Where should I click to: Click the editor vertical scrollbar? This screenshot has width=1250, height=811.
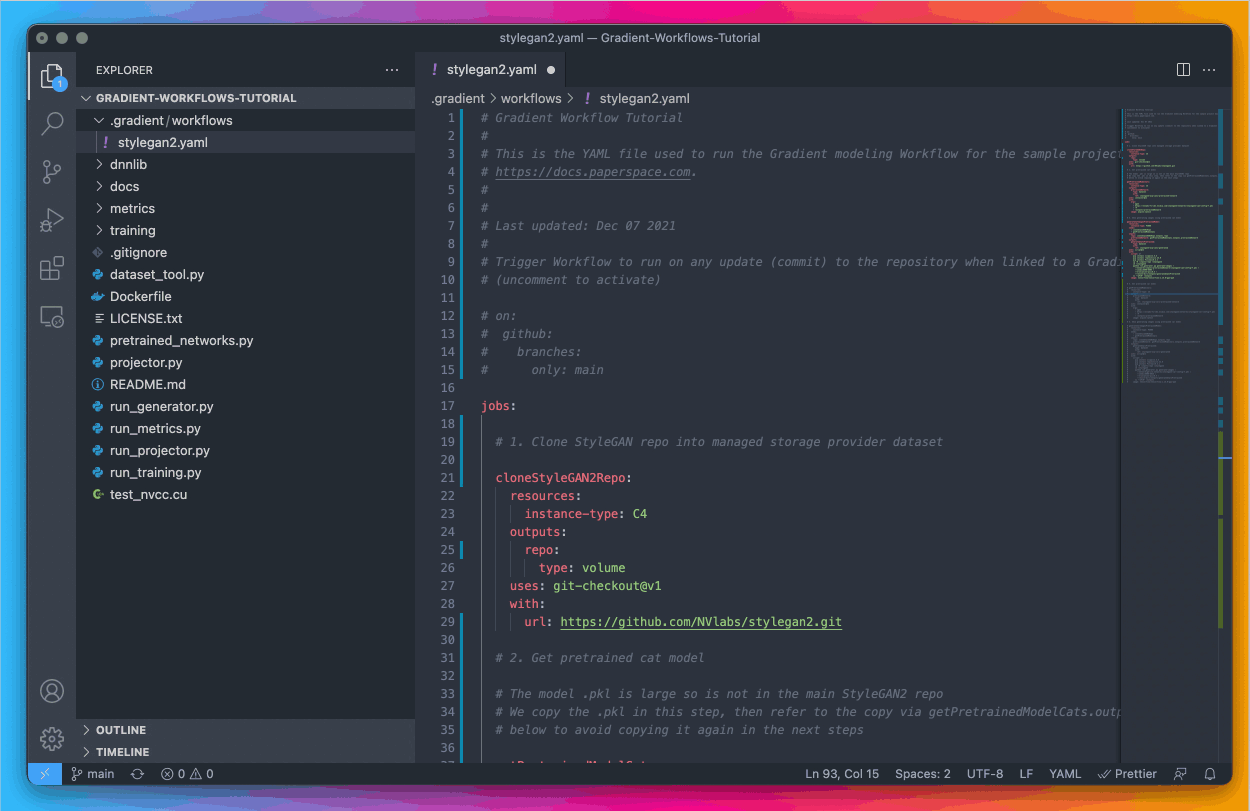coord(1225,435)
